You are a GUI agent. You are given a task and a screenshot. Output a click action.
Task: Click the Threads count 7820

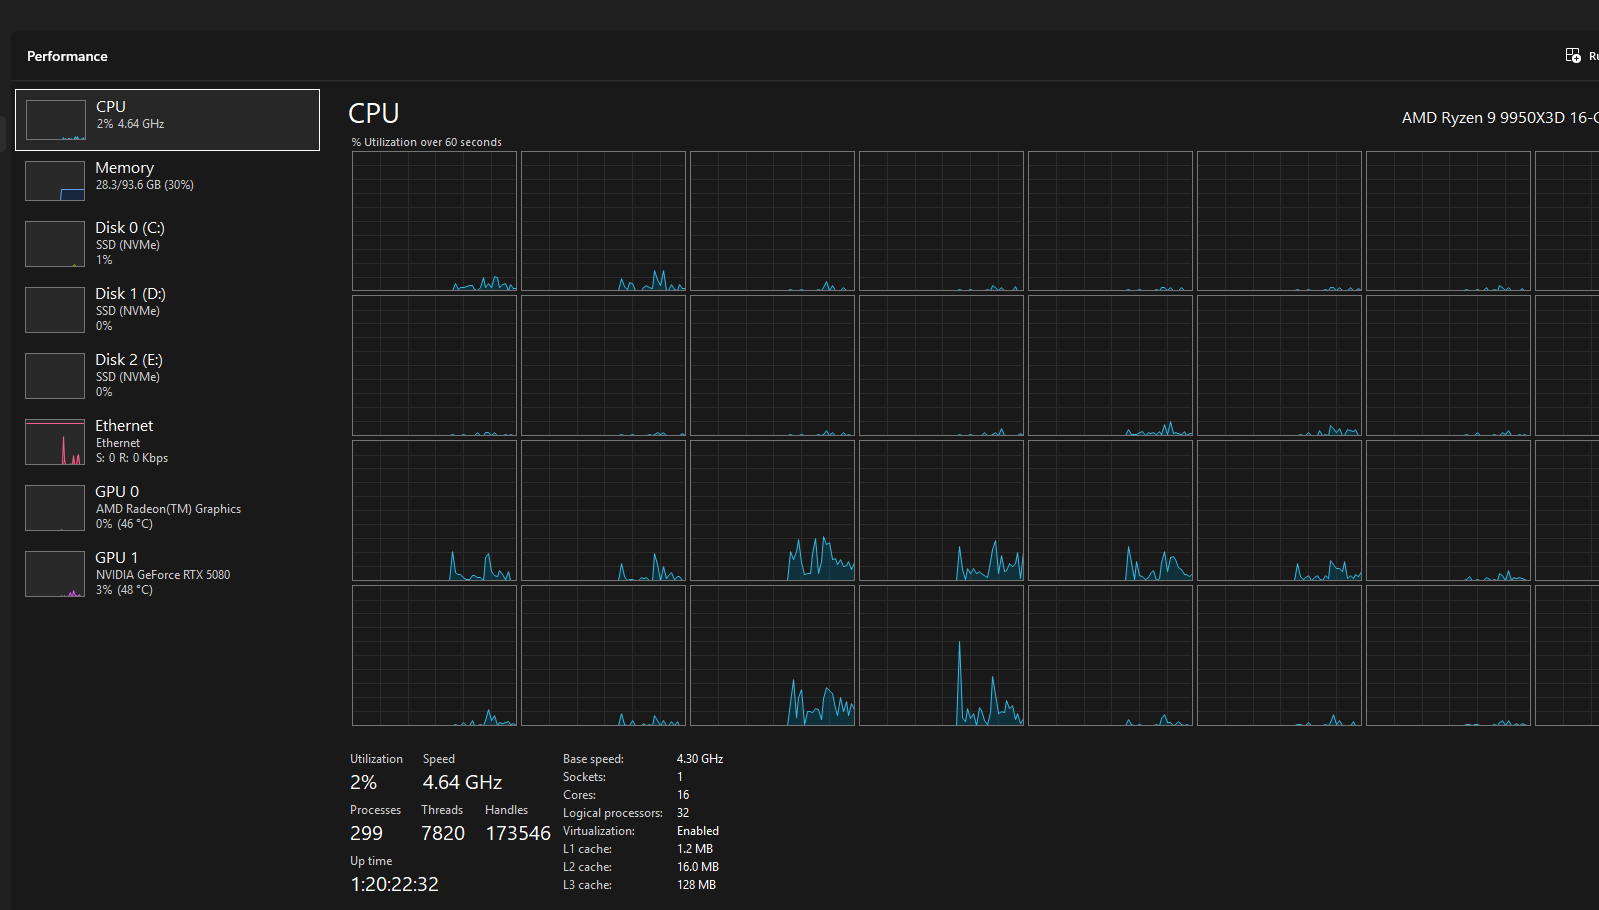pos(443,833)
